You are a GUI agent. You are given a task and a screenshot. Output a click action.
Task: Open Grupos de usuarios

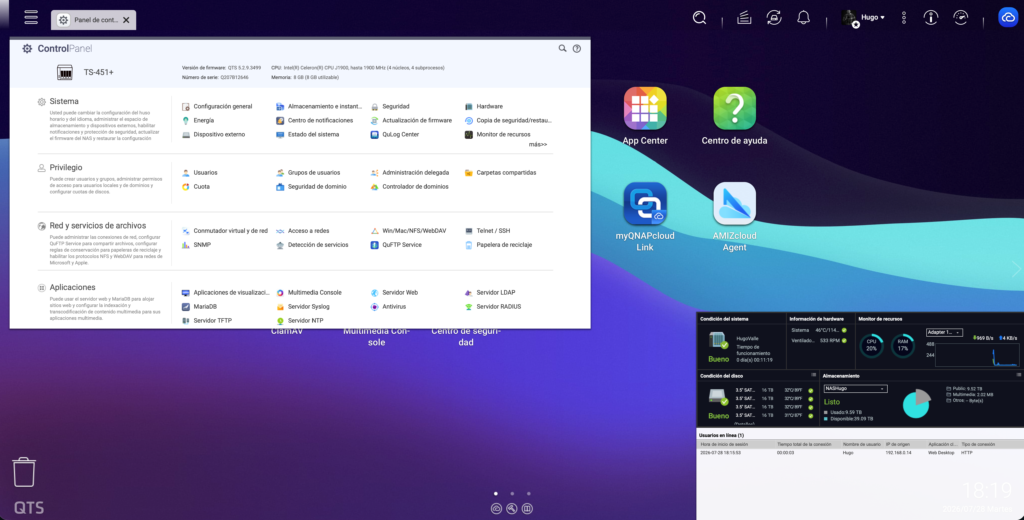pyautogui.click(x=308, y=172)
